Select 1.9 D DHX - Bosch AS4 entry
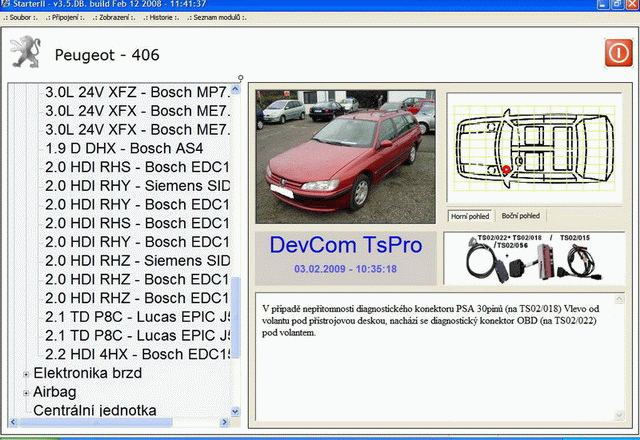The width and height of the screenshot is (640, 440). coord(124,148)
